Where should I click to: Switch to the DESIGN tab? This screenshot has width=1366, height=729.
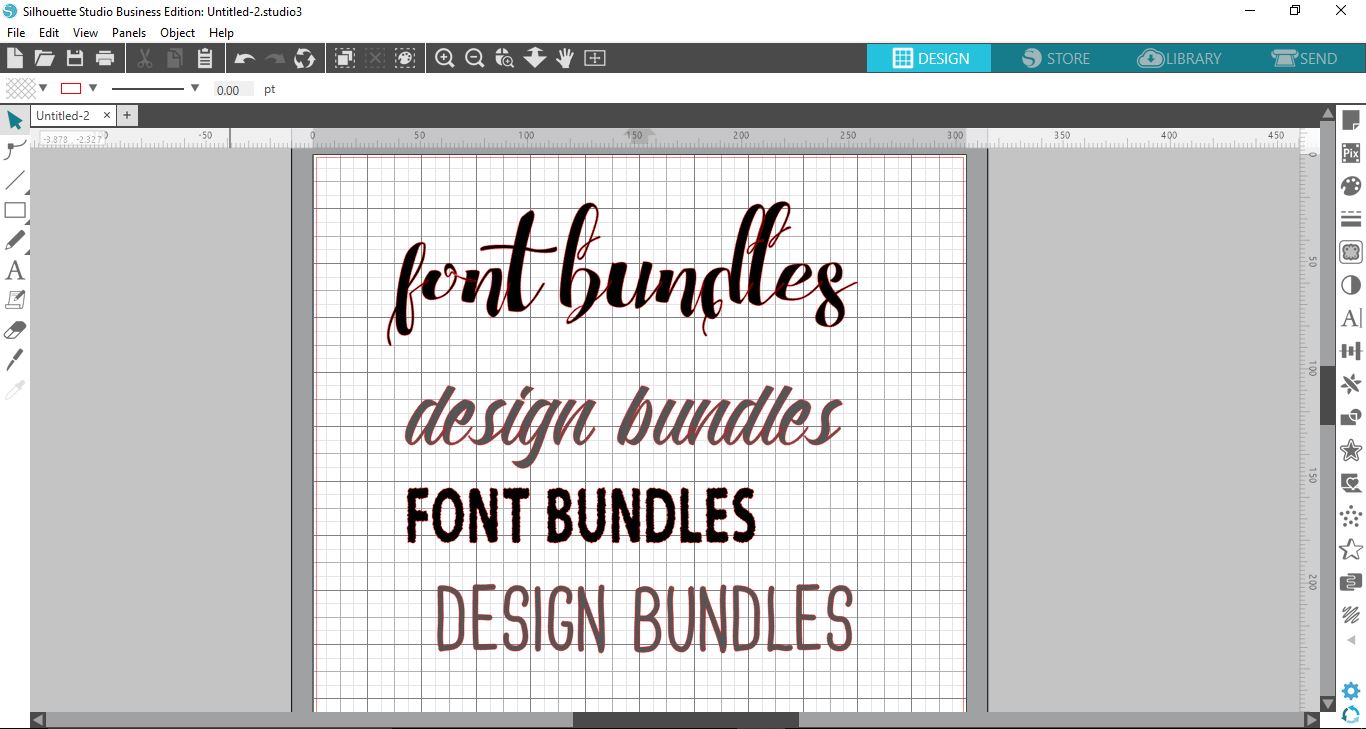[929, 58]
